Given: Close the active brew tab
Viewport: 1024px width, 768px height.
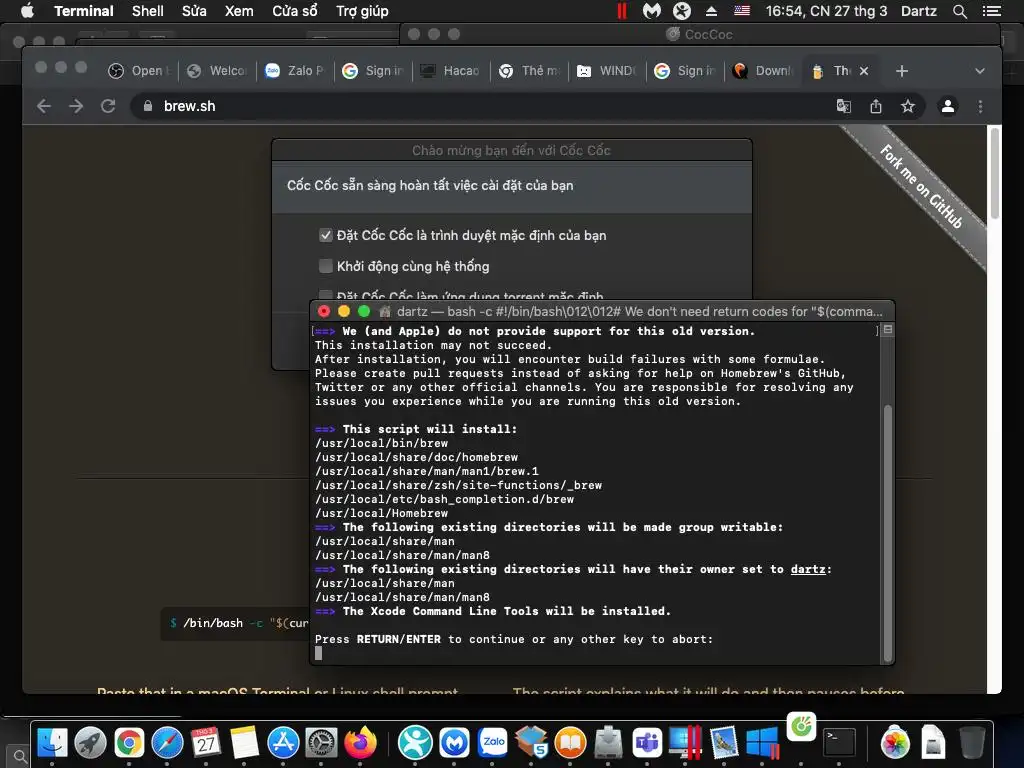Looking at the screenshot, I should [x=864, y=71].
